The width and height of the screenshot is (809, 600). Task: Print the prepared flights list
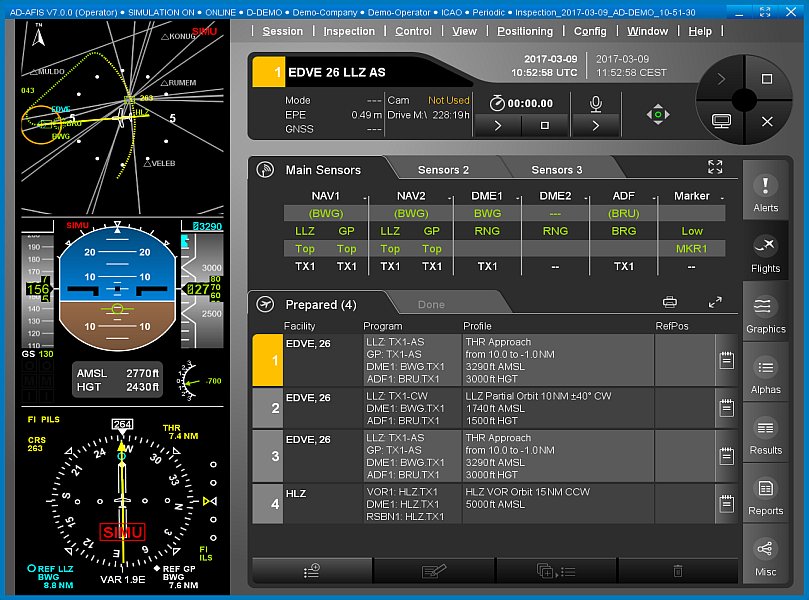[x=670, y=302]
